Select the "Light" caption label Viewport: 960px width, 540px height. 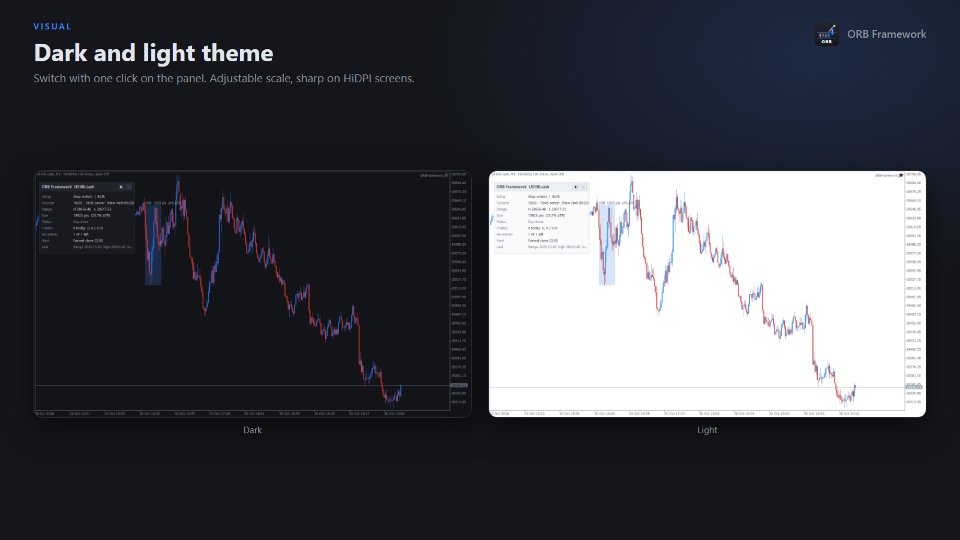[707, 430]
